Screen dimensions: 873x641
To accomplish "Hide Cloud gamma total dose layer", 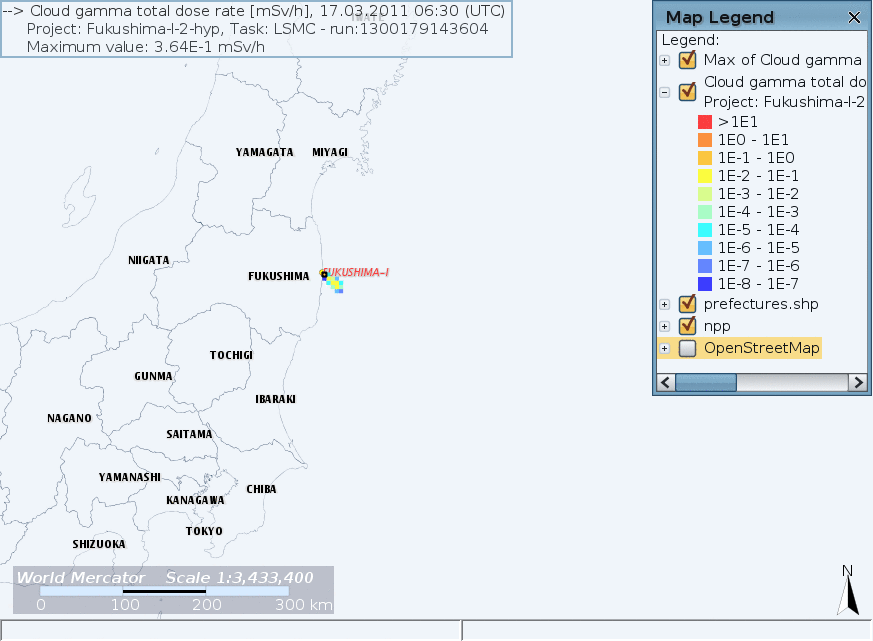I will (687, 92).
